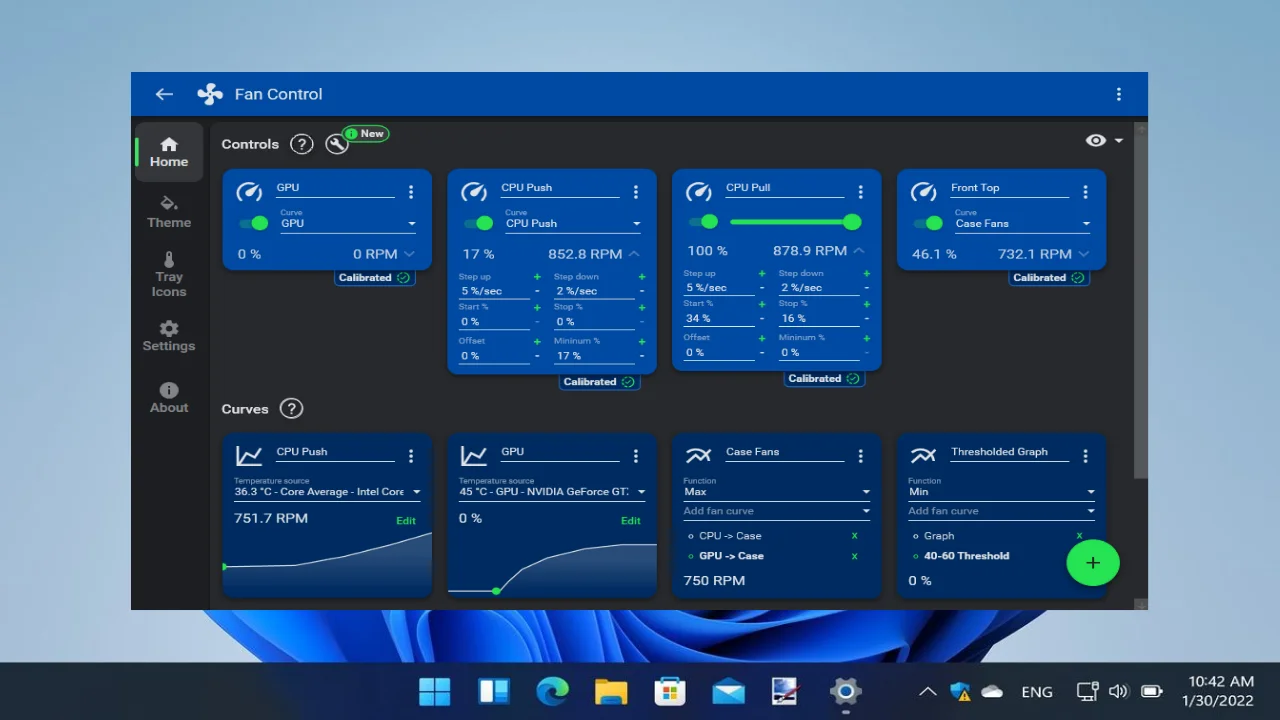This screenshot has height=720, width=1280.
Task: Adjust the CPU Pull speed slider
Action: [795, 222]
